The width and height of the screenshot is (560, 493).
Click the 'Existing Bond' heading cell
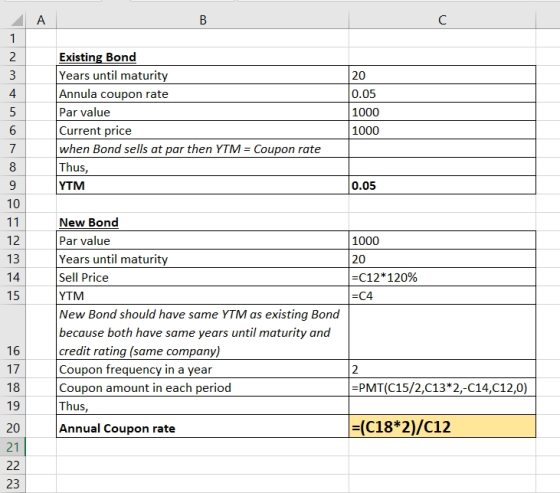(x=202, y=57)
